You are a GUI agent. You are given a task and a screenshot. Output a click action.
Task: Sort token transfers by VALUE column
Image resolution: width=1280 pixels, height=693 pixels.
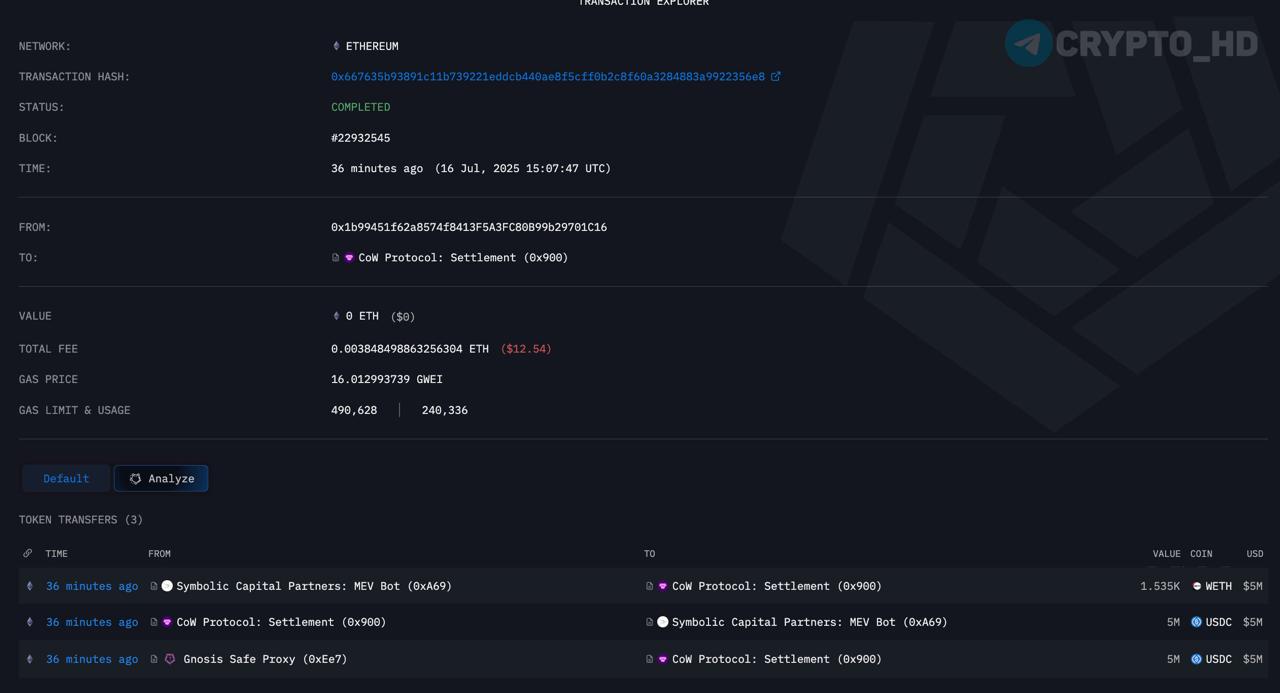pos(1166,553)
